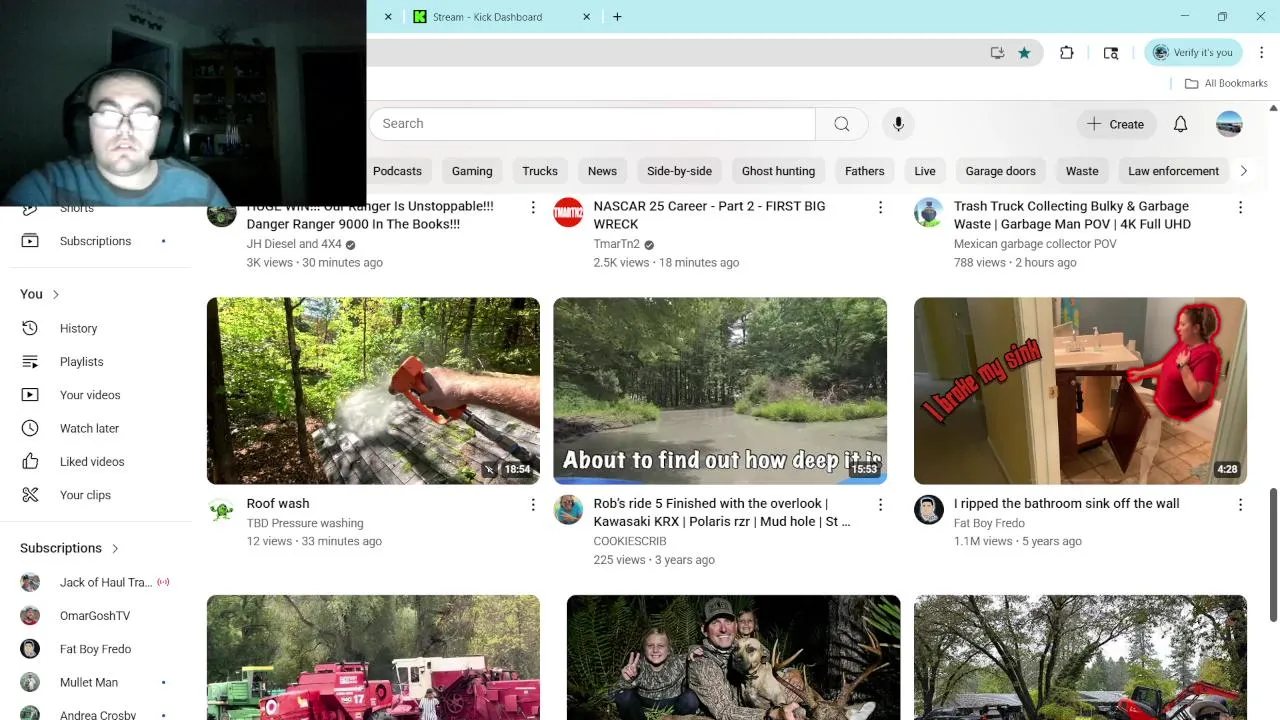The height and width of the screenshot is (720, 1280).
Task: Open options menu for Roof wash video
Action: [x=533, y=505]
